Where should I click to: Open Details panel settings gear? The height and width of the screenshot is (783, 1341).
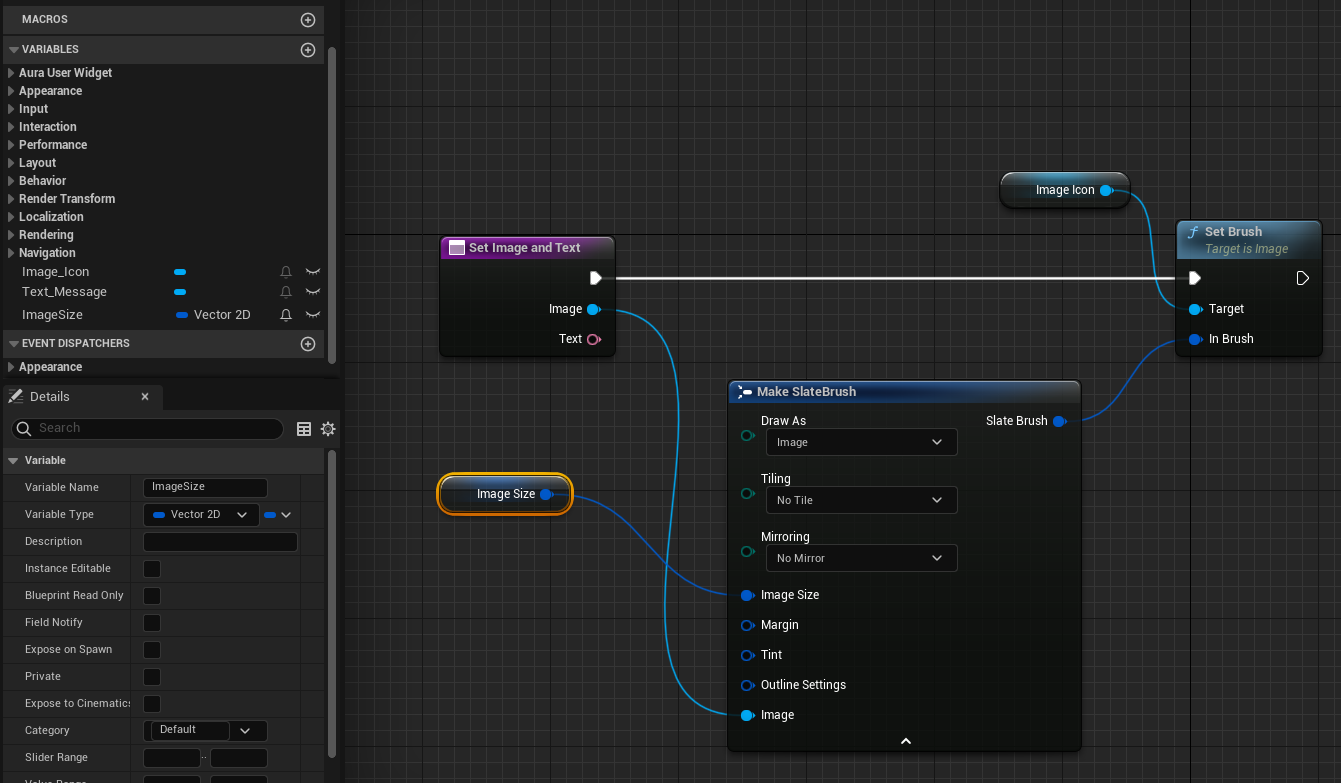(328, 429)
